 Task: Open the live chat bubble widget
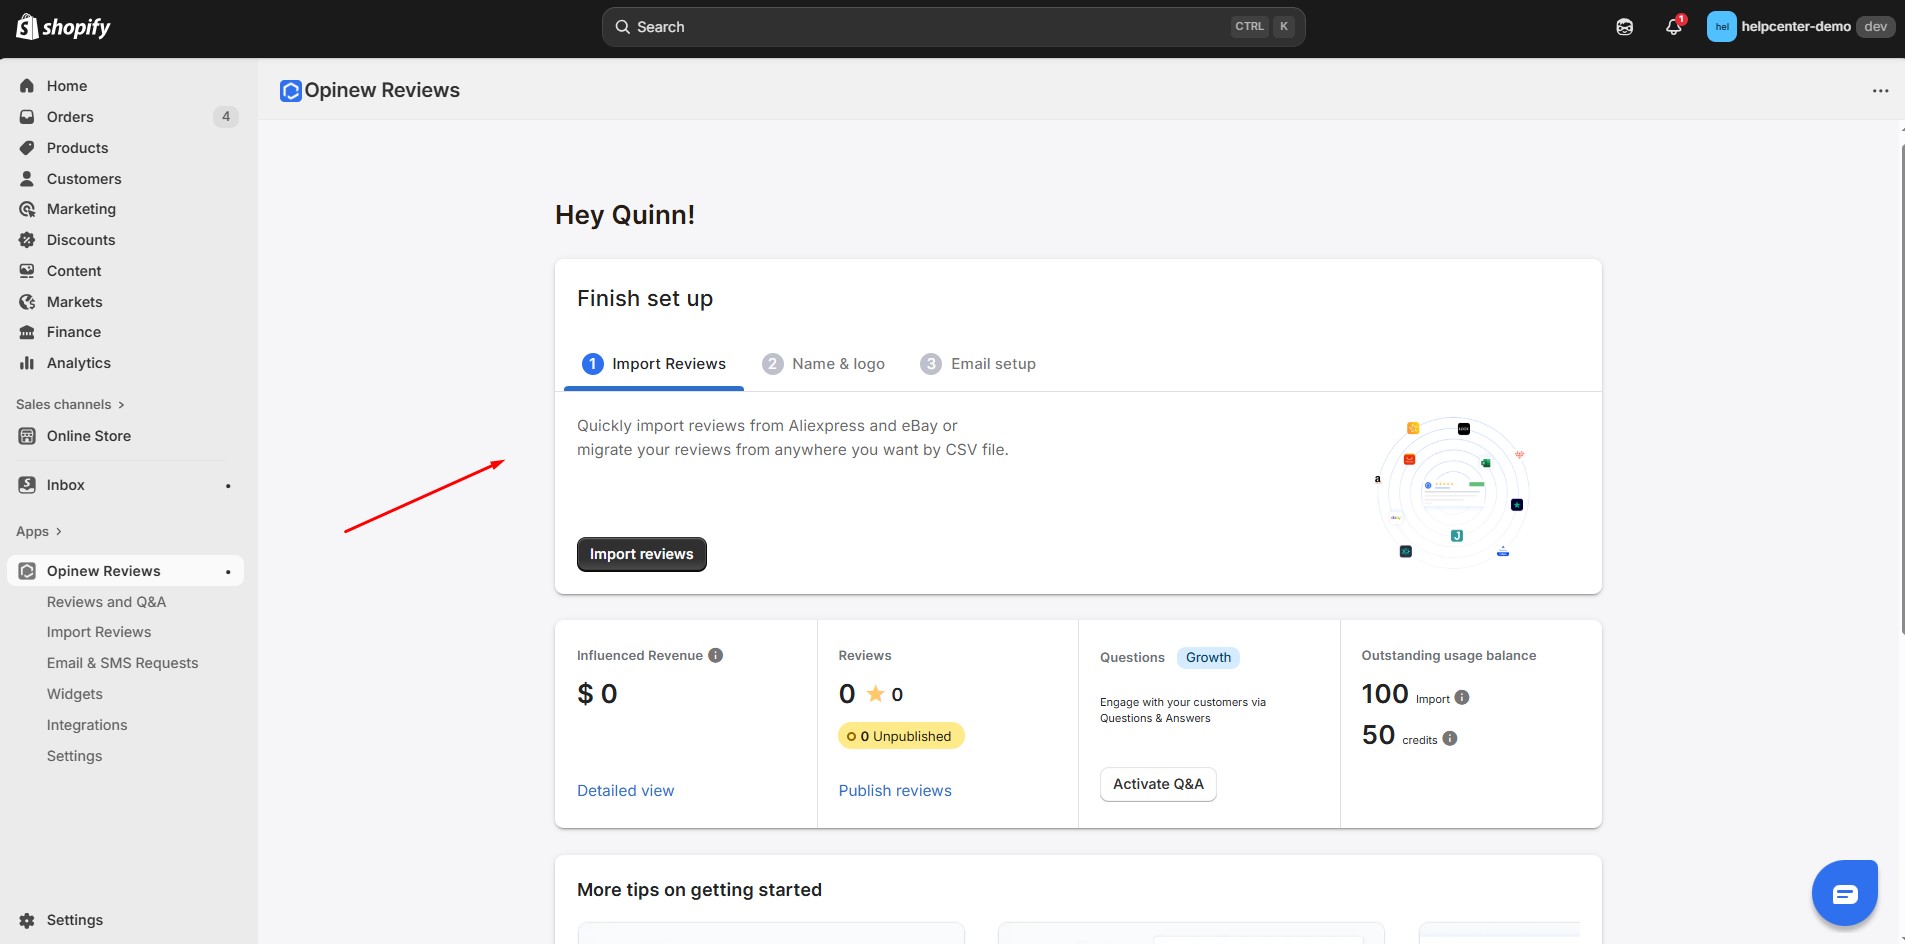point(1844,893)
